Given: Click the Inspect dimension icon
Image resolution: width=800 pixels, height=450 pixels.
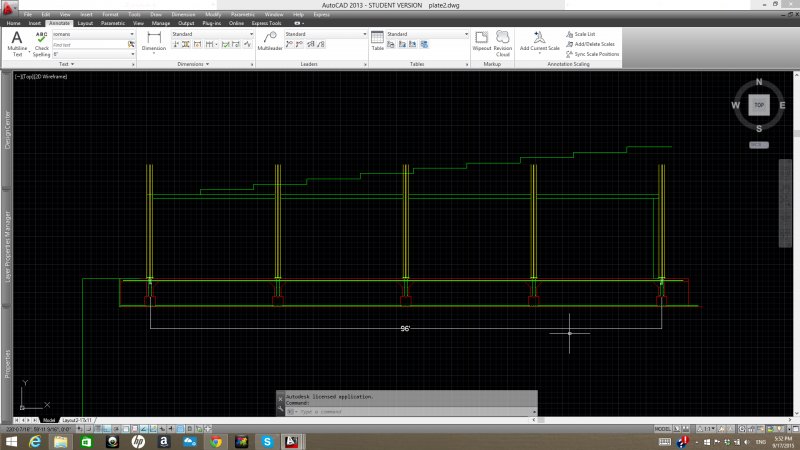Looking at the screenshot, I should [226, 44].
